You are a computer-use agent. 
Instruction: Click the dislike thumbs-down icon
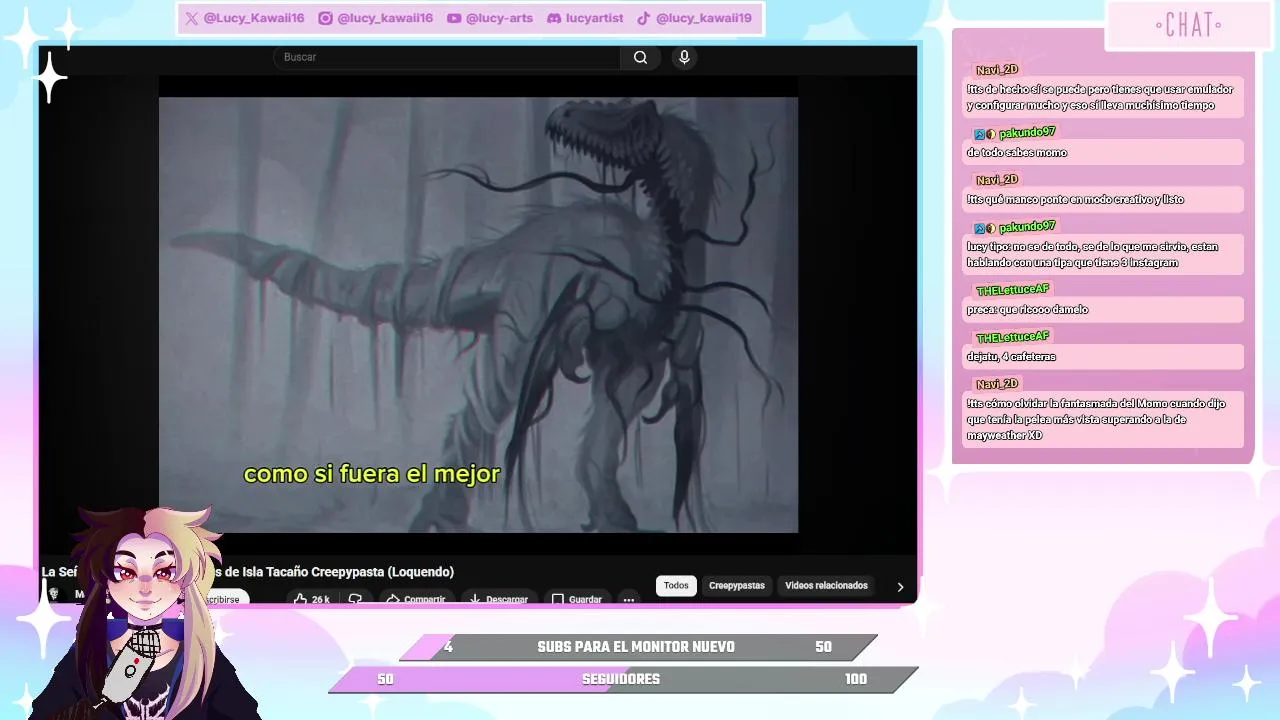(x=355, y=599)
